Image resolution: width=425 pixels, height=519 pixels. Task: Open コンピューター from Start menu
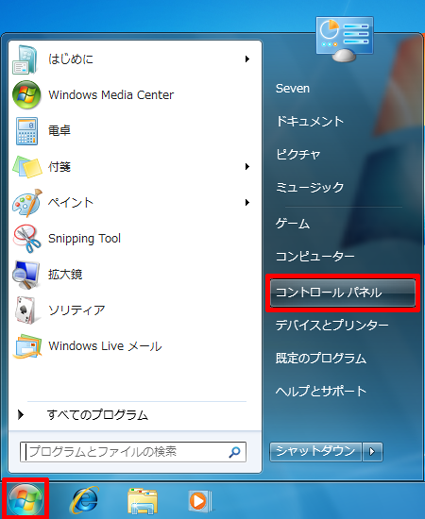315,256
